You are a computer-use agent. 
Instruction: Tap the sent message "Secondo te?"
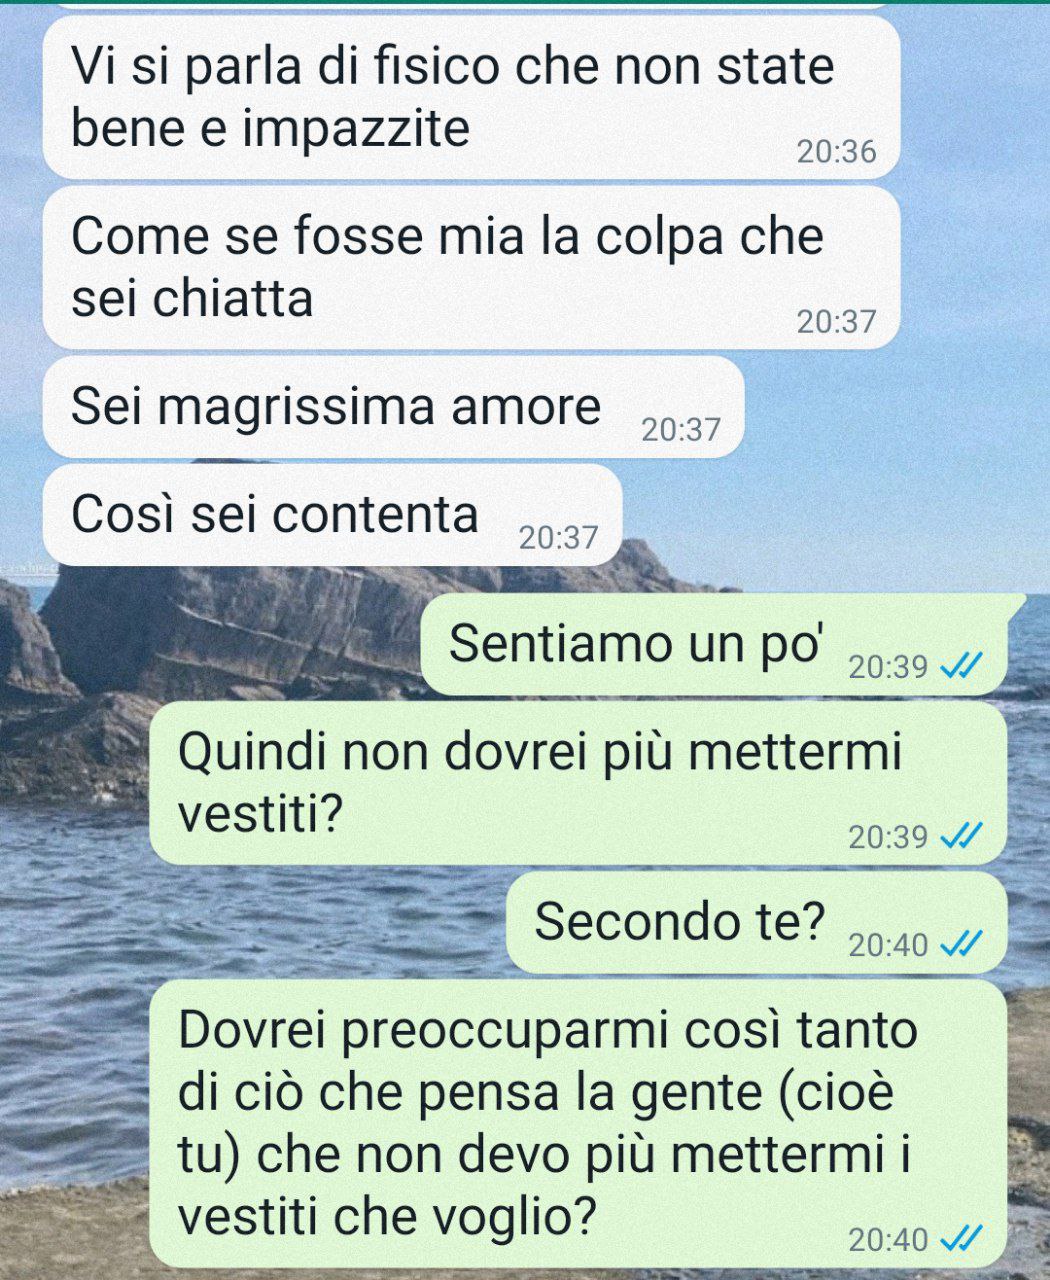(x=756, y=922)
